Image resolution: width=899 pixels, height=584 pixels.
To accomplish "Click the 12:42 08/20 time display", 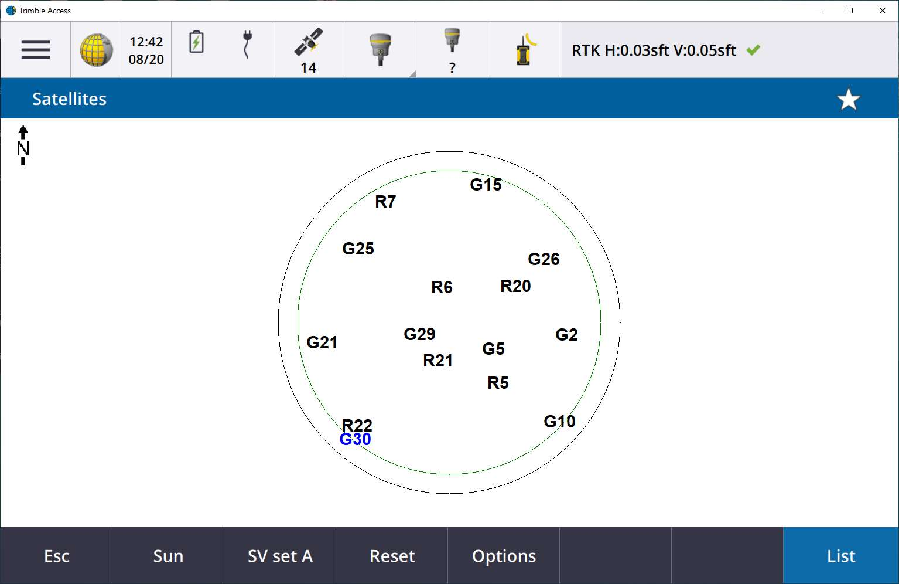I will pos(146,50).
